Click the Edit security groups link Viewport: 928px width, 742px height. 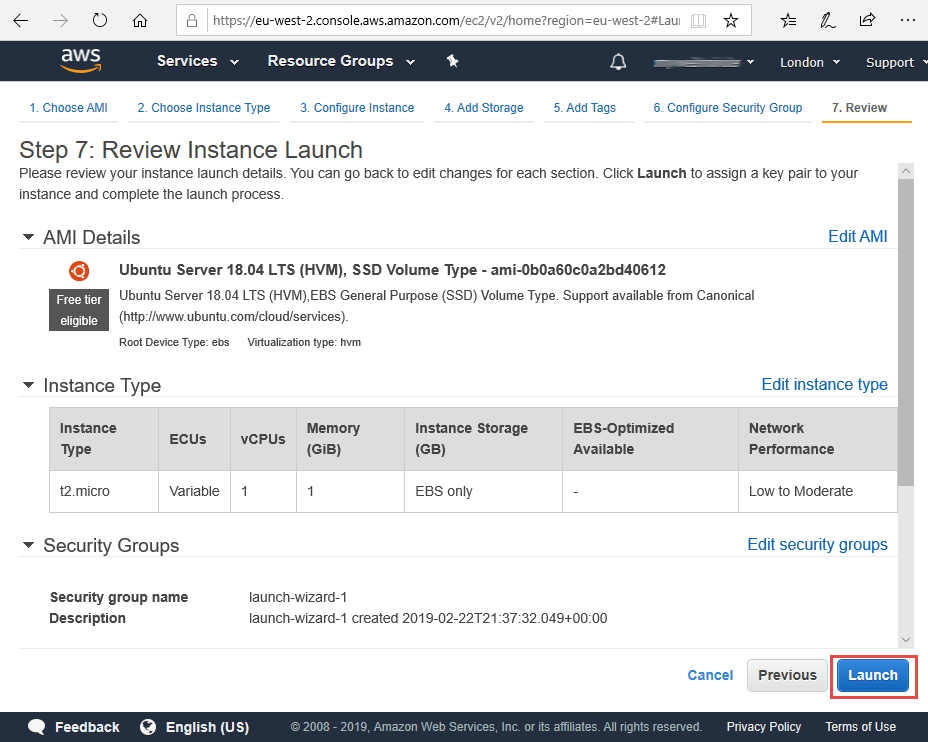[x=817, y=544]
